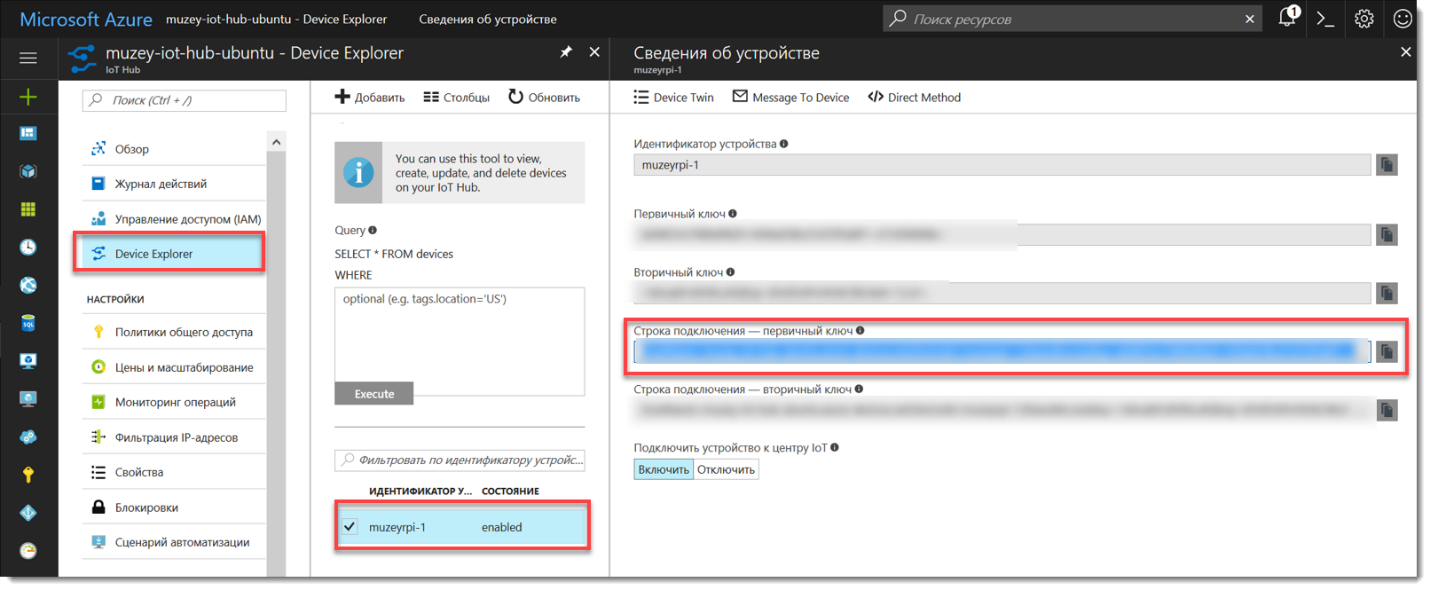Select Отключить to disable the device

[726, 469]
